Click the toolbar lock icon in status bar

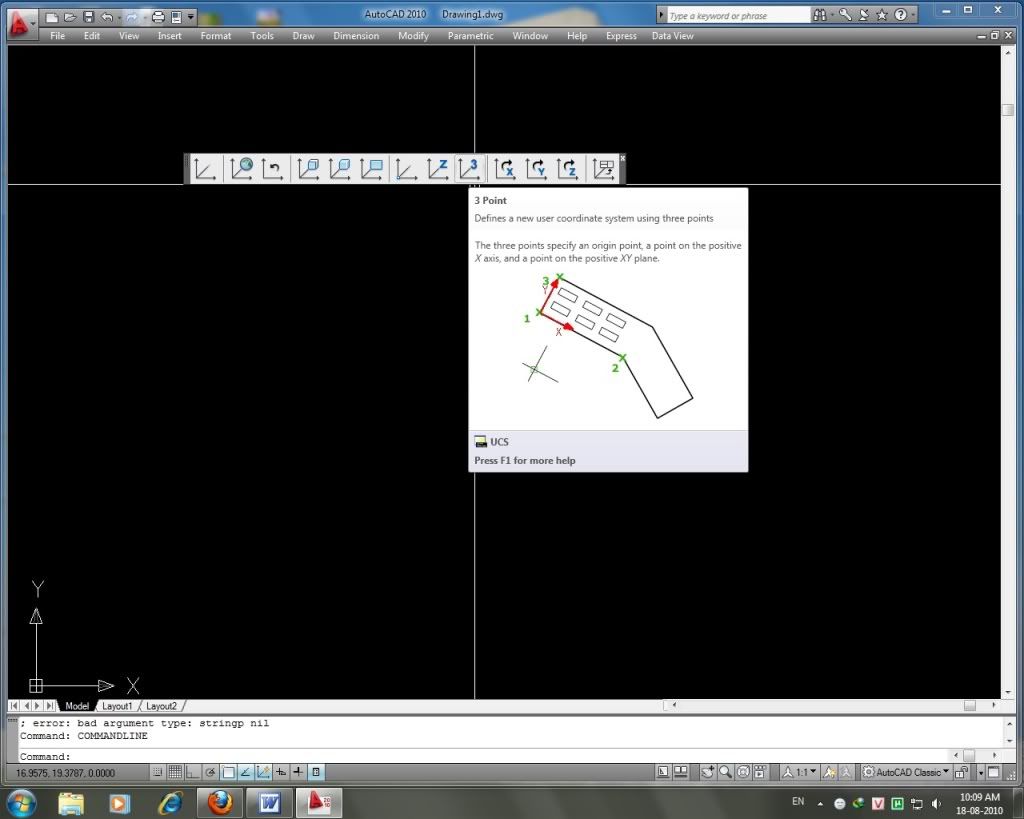961,772
